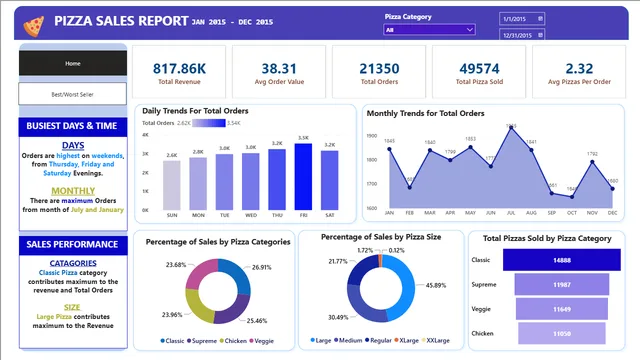Image resolution: width=640 pixels, height=360 pixels.
Task: Click the JAN data point on monthly chart
Action: pyautogui.click(x=389, y=149)
